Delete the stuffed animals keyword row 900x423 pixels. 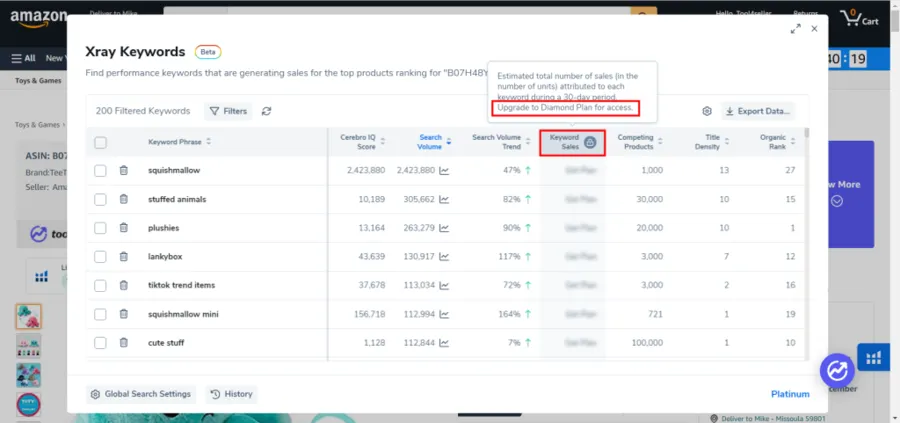(123, 199)
